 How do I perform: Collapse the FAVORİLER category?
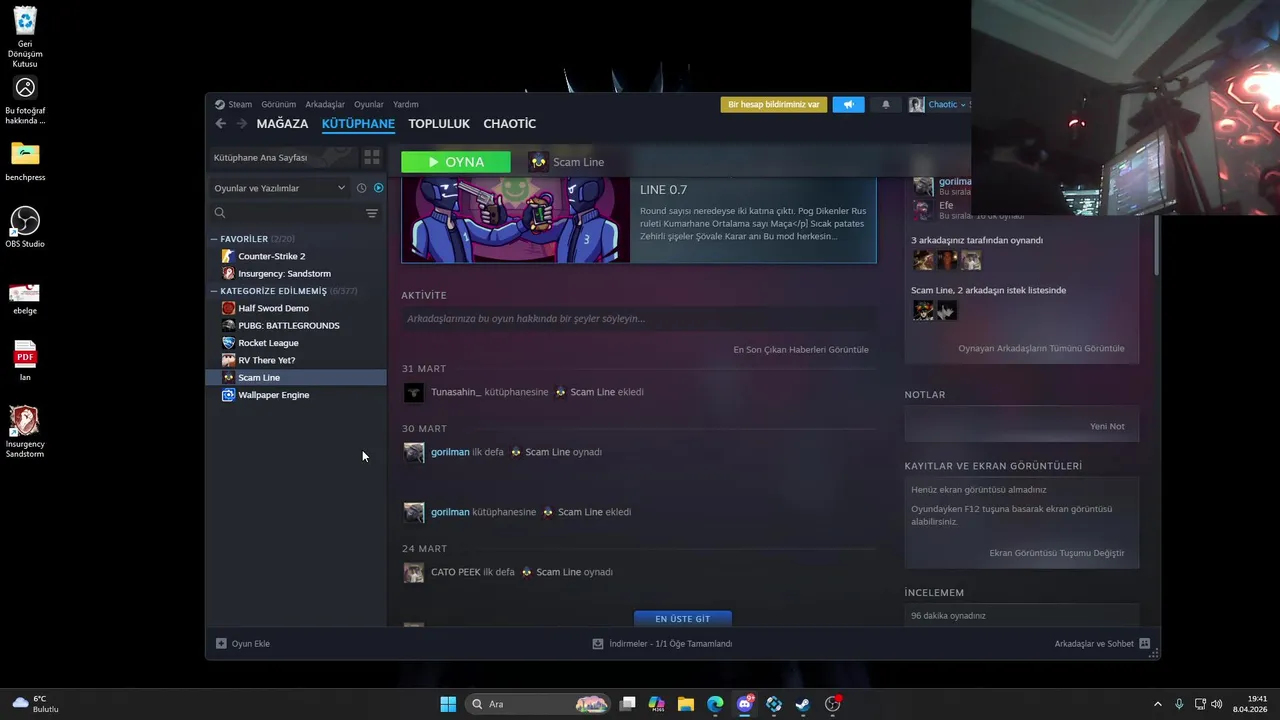[x=213, y=239]
